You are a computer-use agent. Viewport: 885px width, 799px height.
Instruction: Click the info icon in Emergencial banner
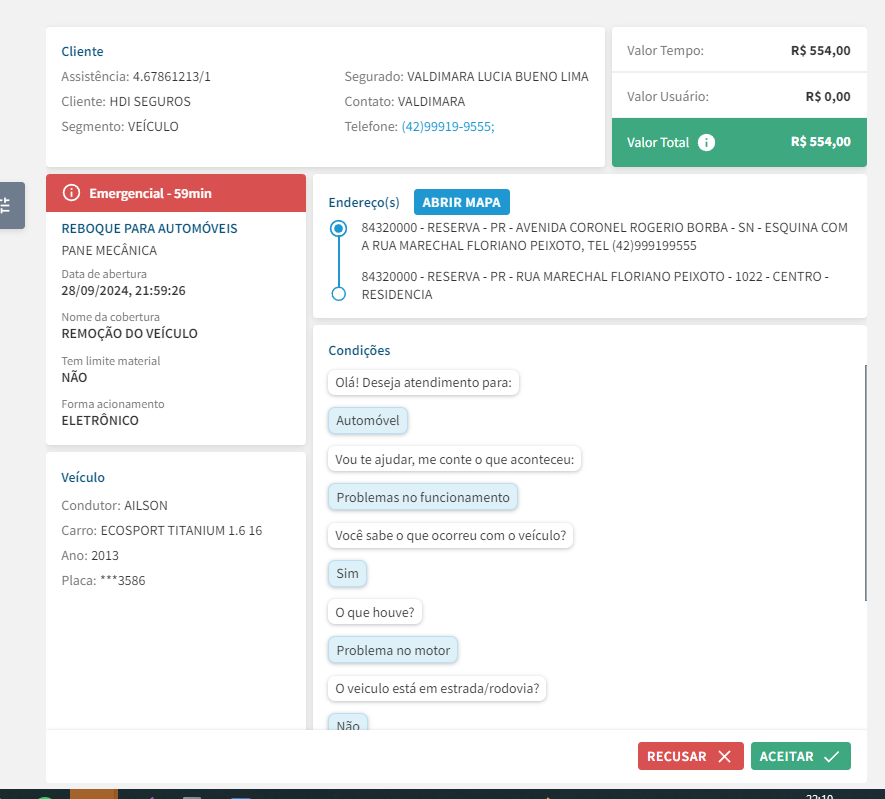70,193
